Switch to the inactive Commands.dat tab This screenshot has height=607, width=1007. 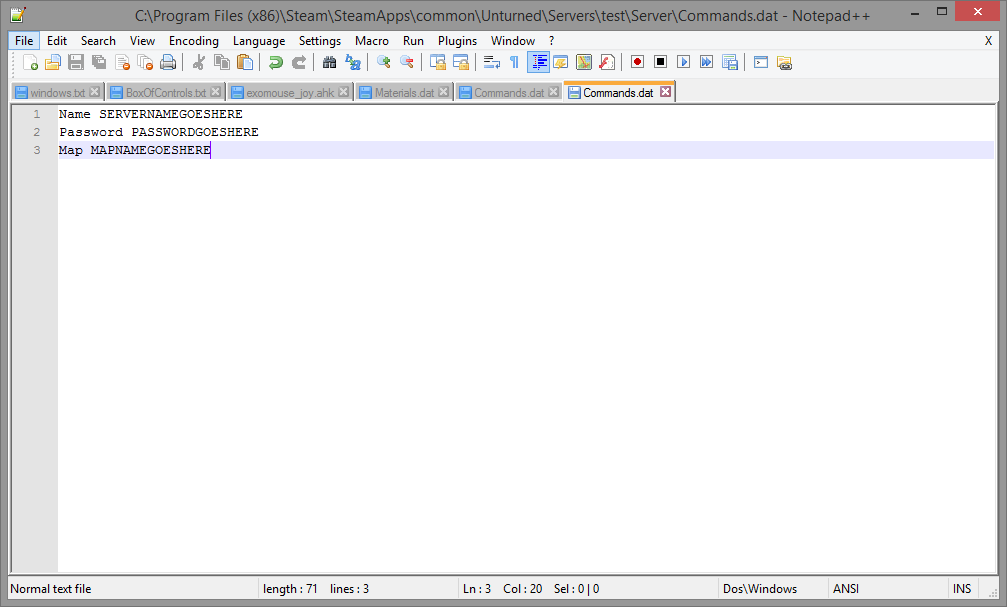(509, 93)
